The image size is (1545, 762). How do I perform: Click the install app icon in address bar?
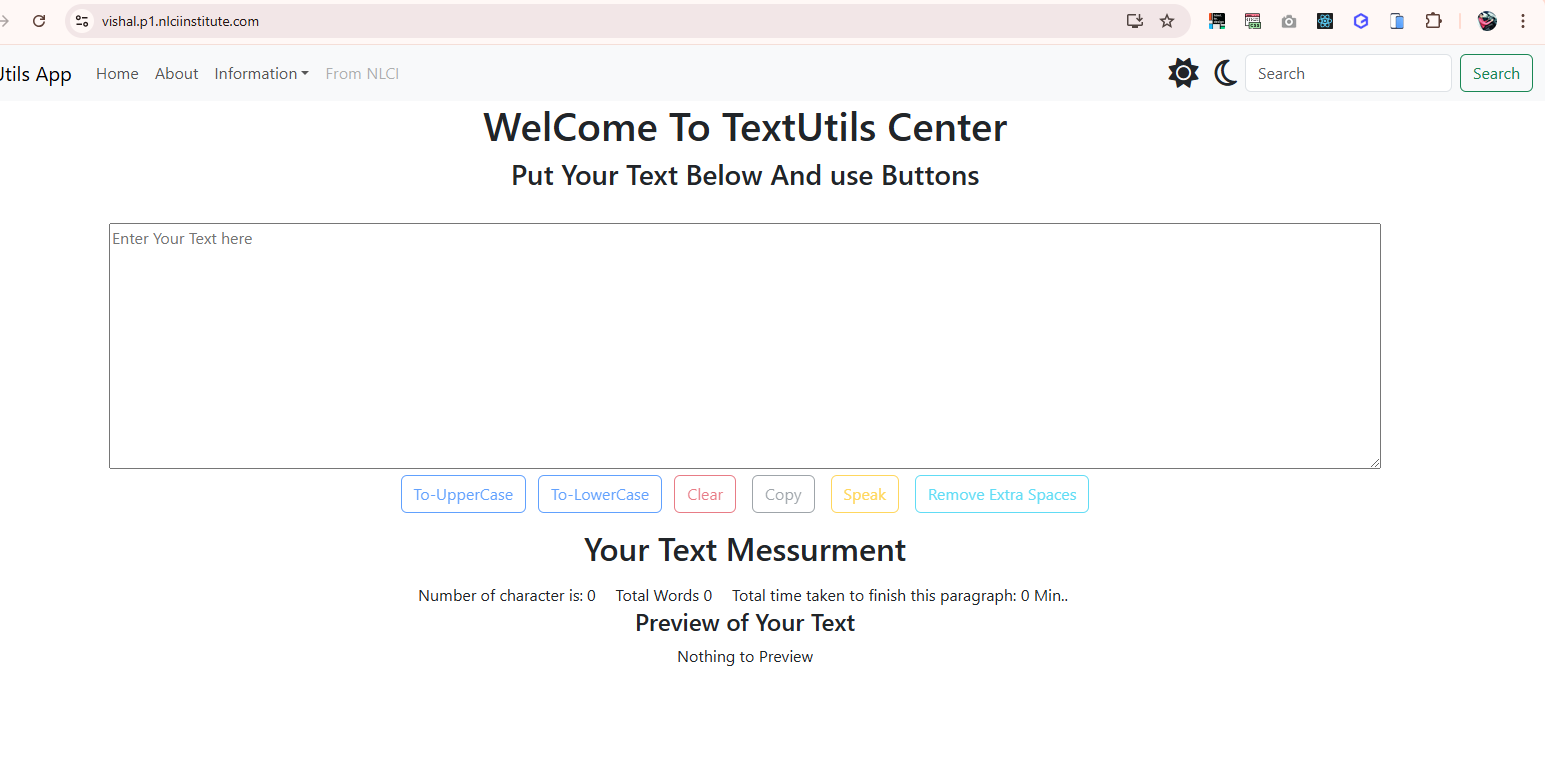click(1134, 21)
